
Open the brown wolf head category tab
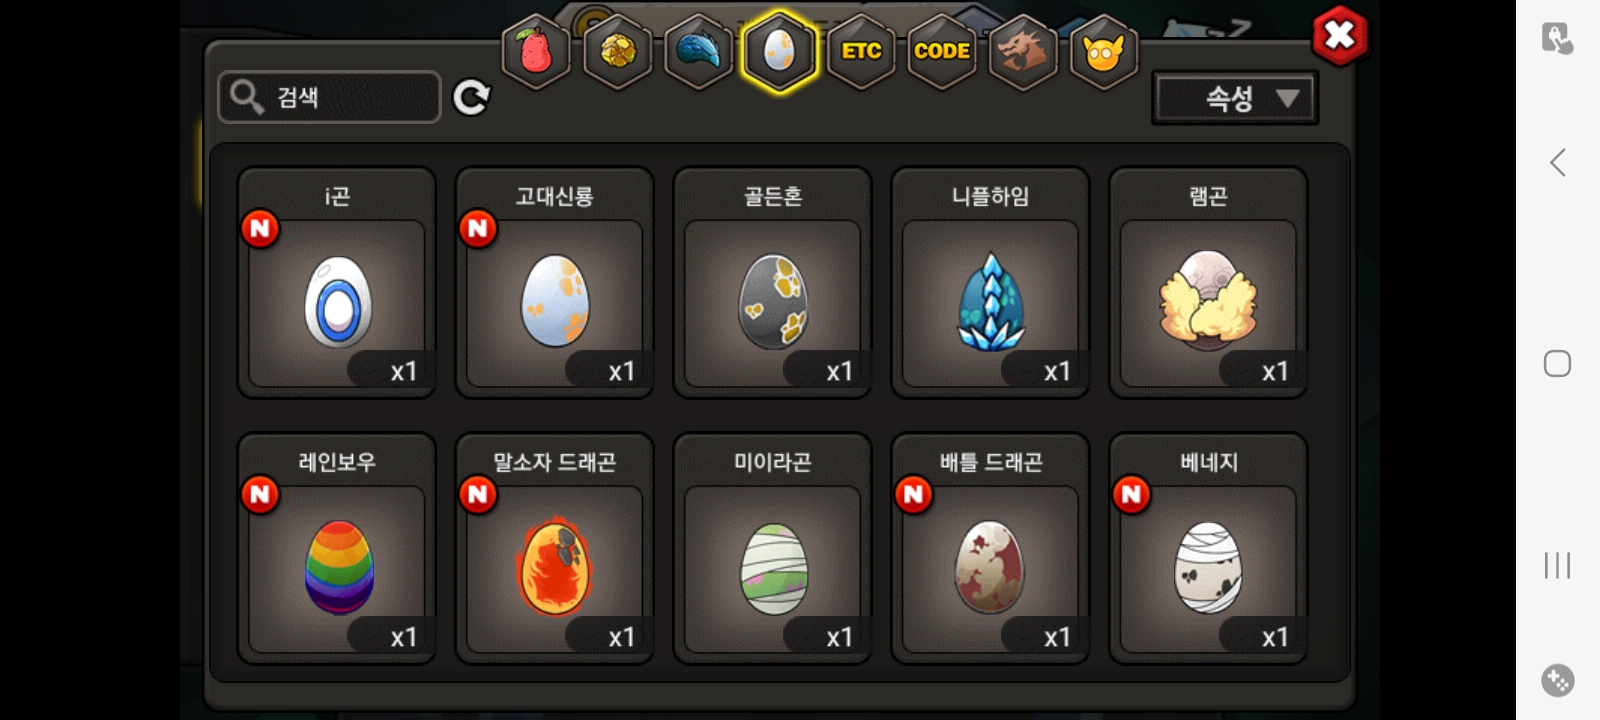[x=1022, y=51]
